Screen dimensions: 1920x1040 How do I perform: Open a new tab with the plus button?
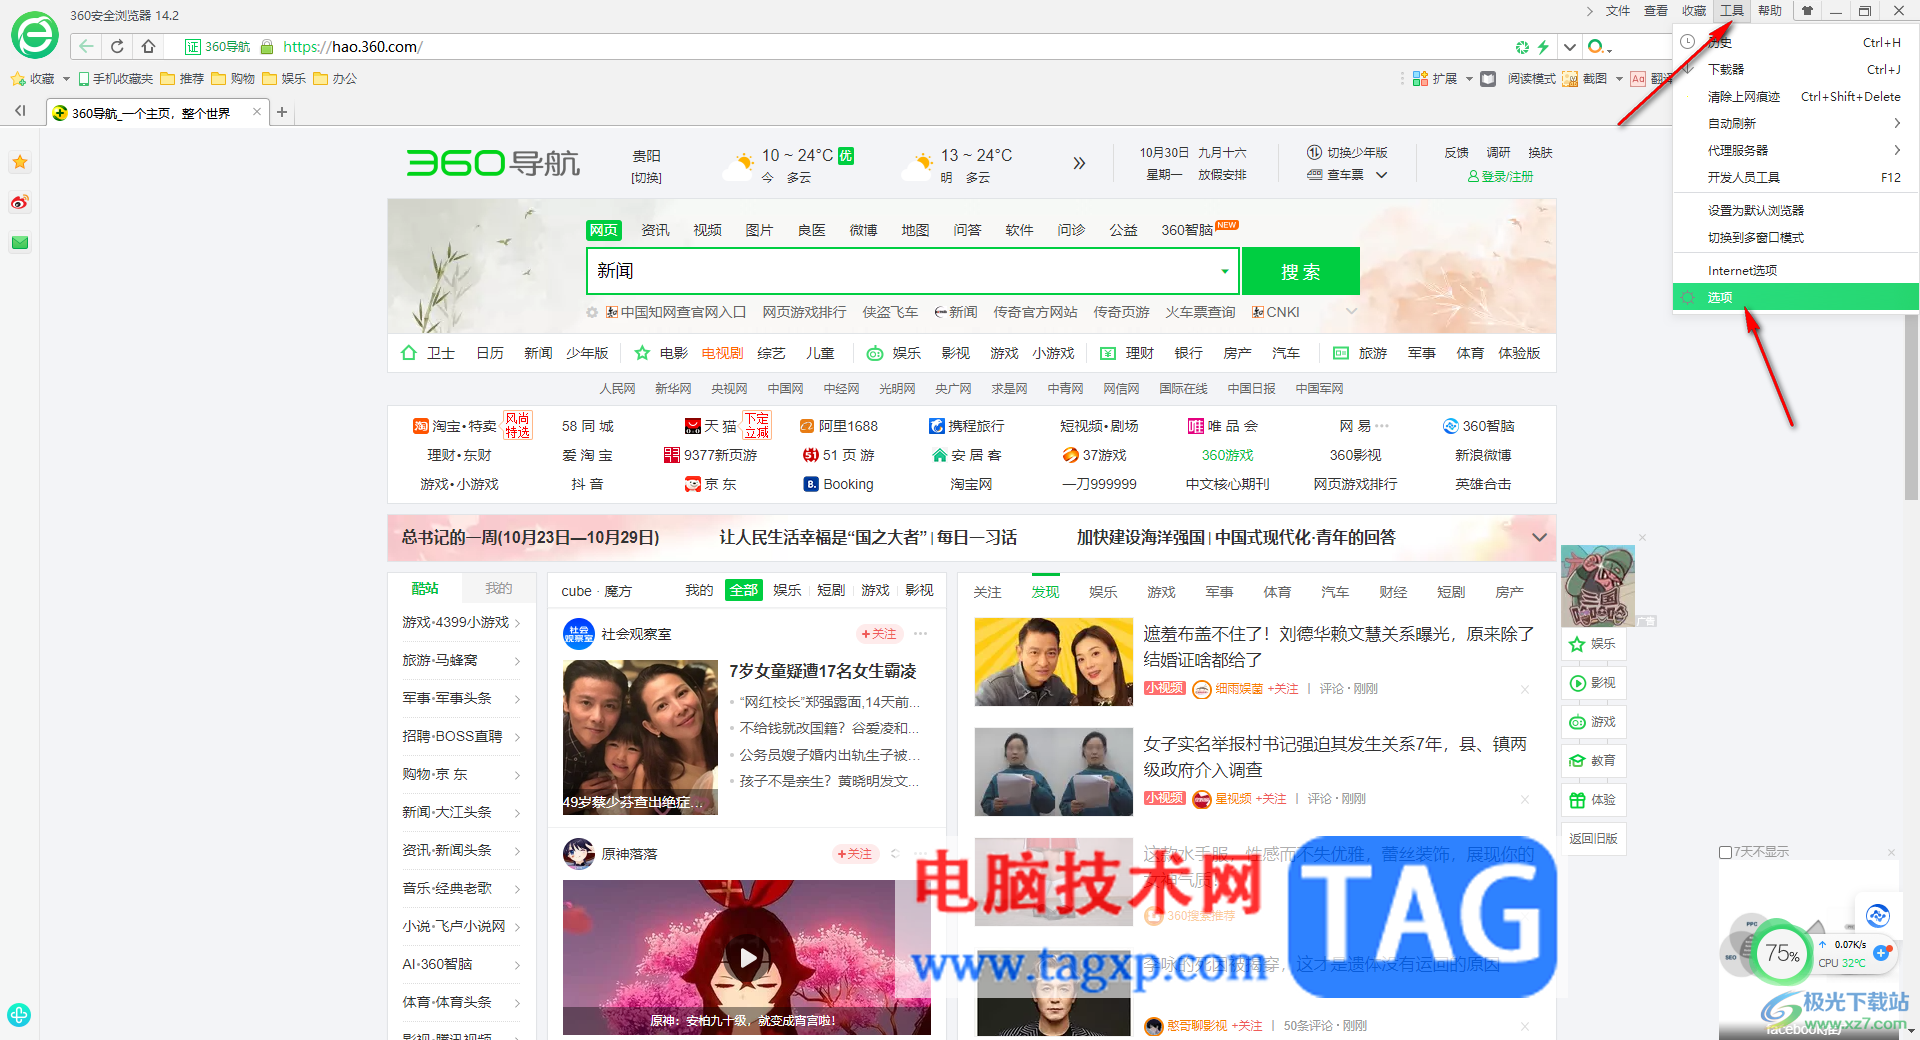282,112
